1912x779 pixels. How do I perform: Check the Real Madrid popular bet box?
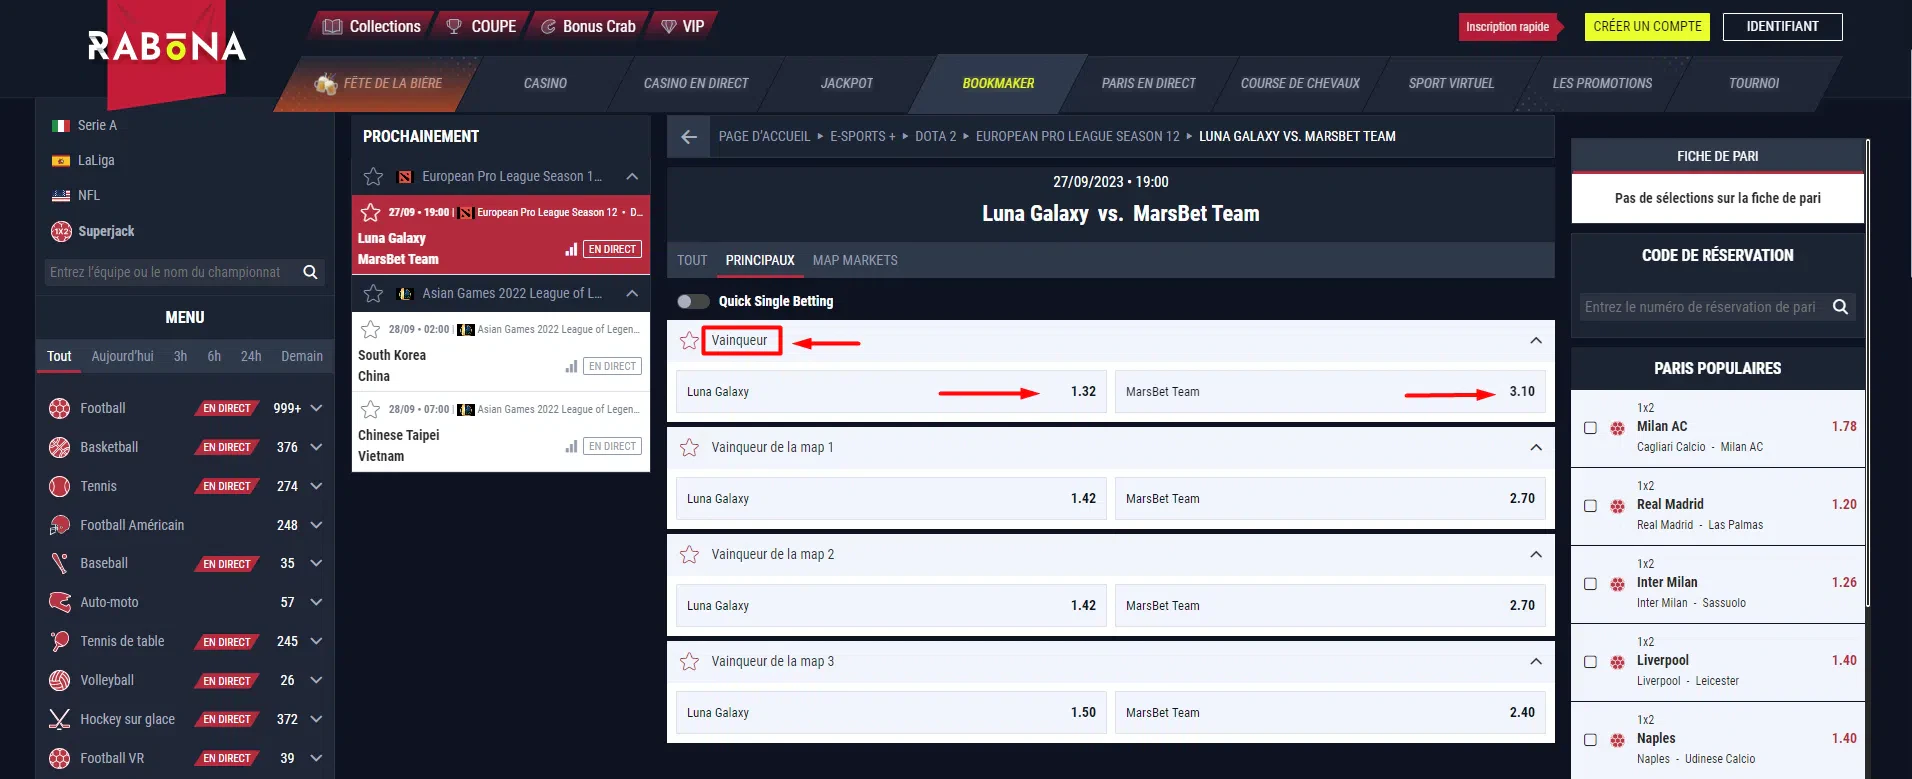pyautogui.click(x=1590, y=506)
